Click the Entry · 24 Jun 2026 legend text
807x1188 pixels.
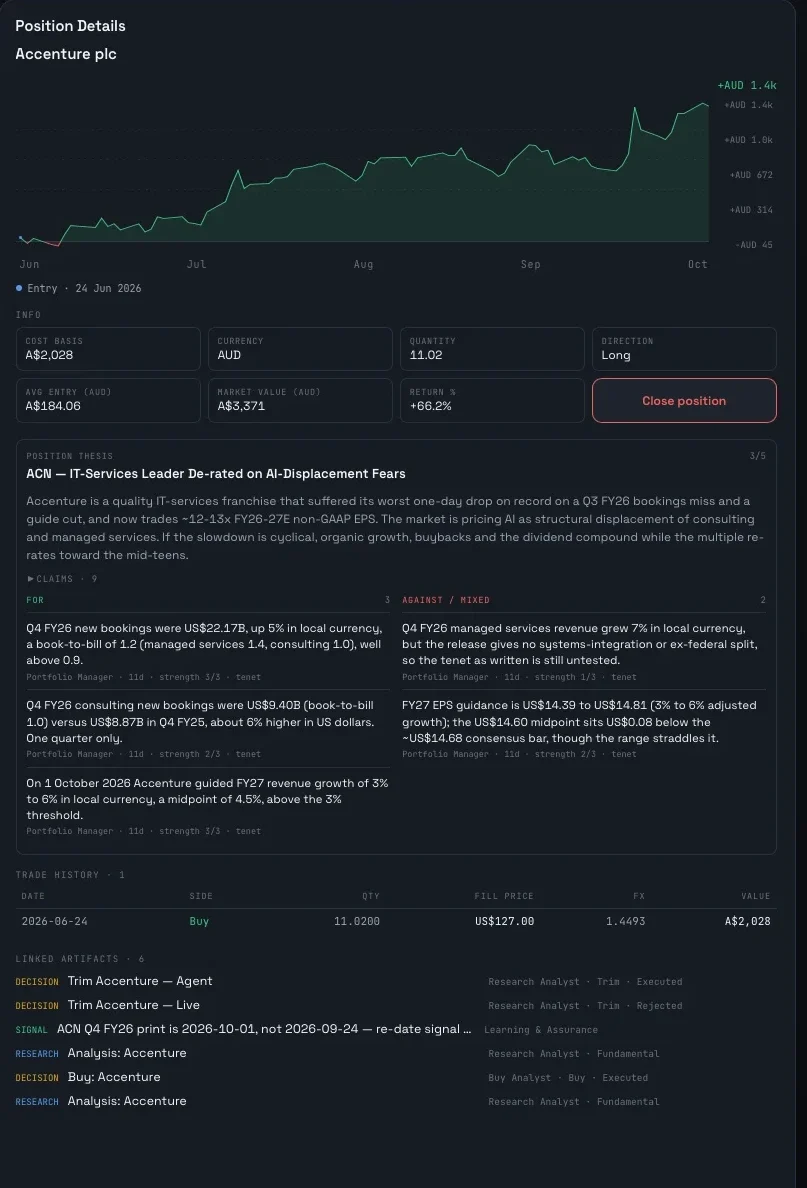84,288
